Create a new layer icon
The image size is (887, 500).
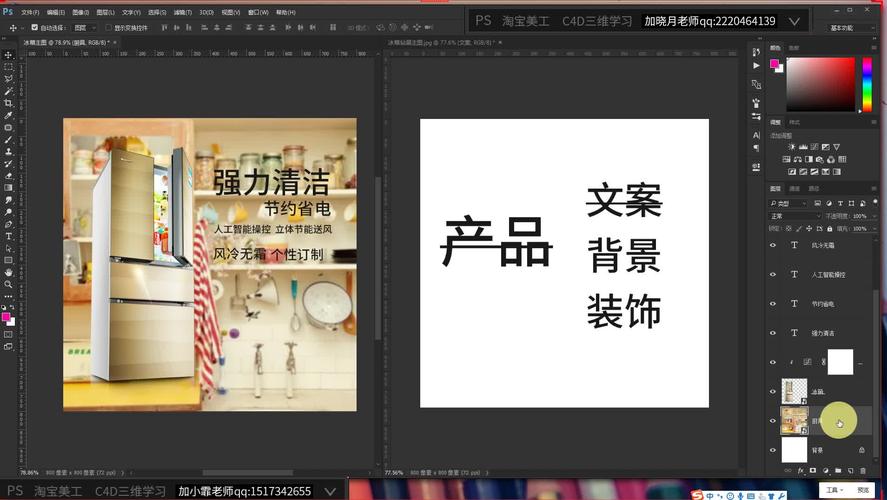850,471
